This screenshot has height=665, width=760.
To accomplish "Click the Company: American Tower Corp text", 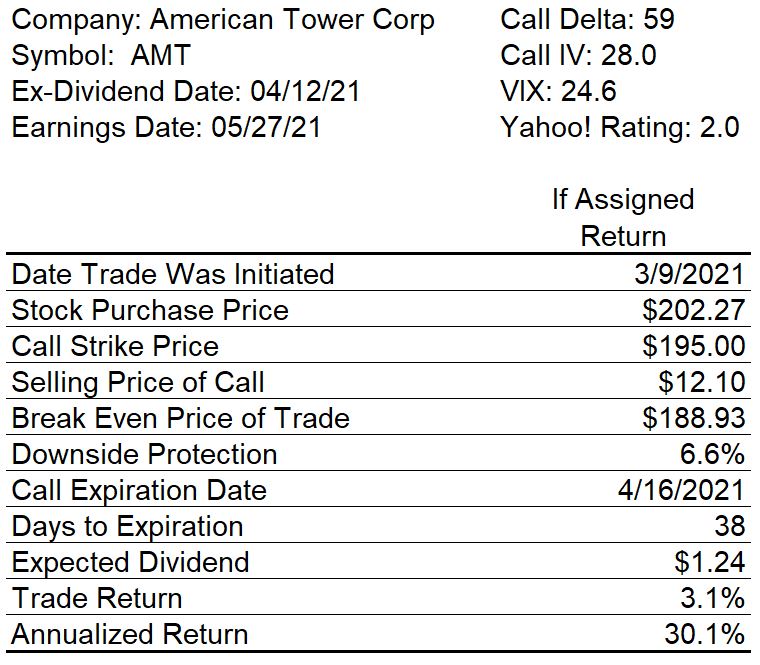I will (x=223, y=21).
